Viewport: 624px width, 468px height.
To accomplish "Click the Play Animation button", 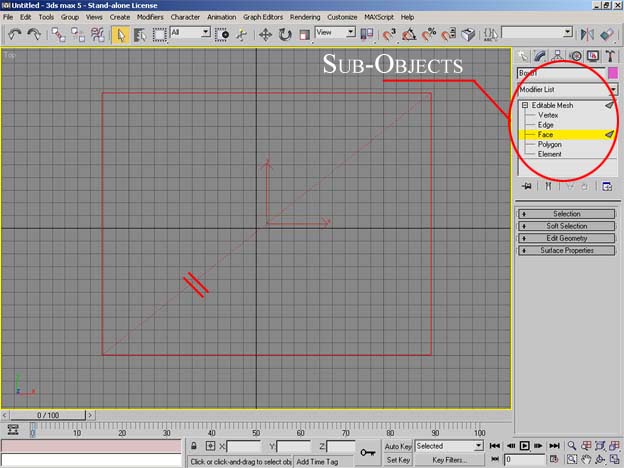I will pyautogui.click(x=525, y=446).
